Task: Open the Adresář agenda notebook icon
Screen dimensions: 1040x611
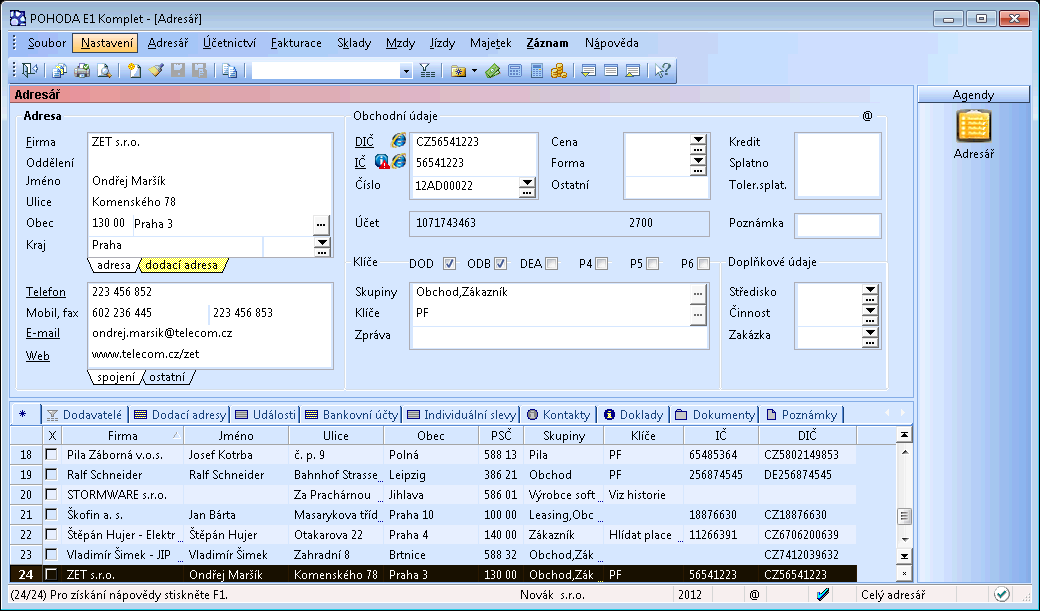Action: [974, 127]
